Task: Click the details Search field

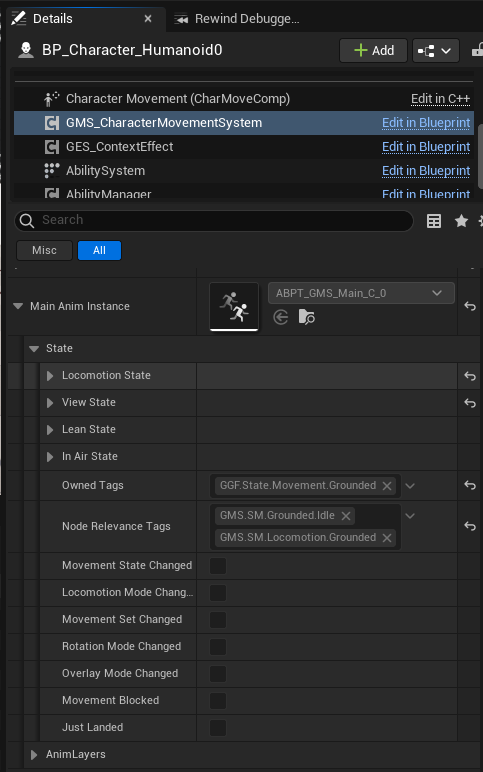Action: pos(214,221)
